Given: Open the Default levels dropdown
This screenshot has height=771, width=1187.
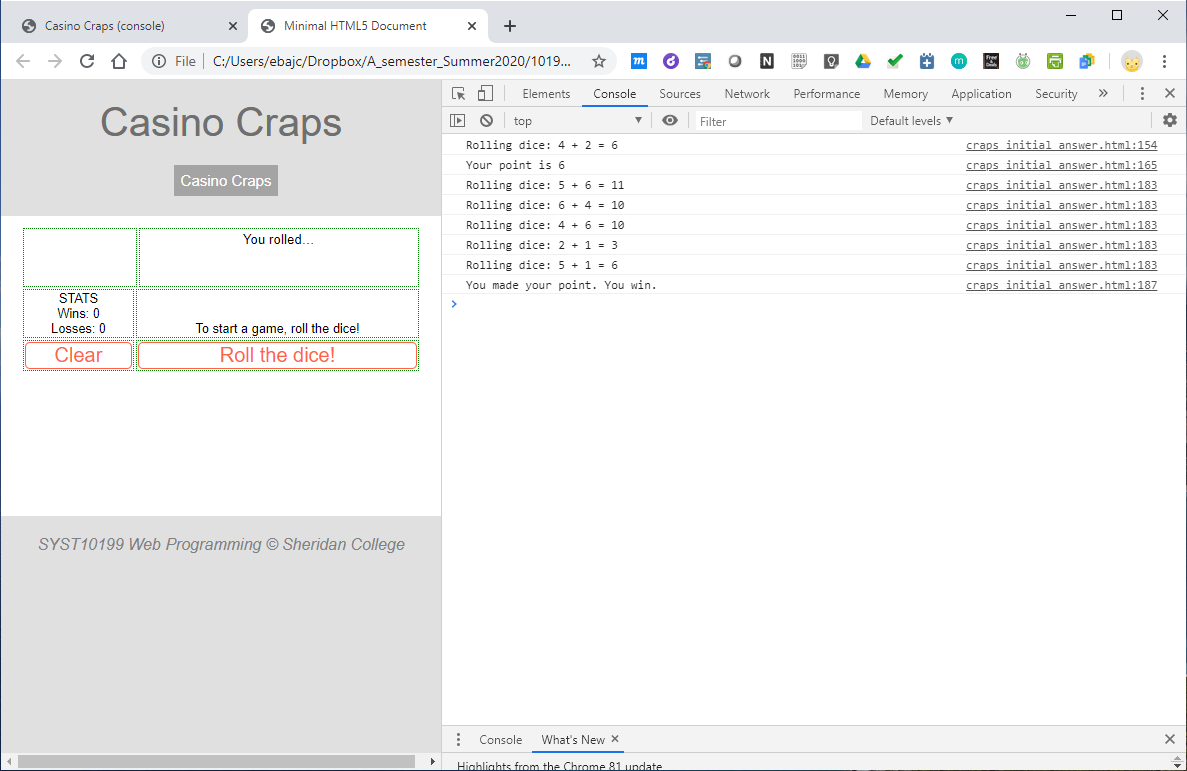Looking at the screenshot, I should coord(911,120).
